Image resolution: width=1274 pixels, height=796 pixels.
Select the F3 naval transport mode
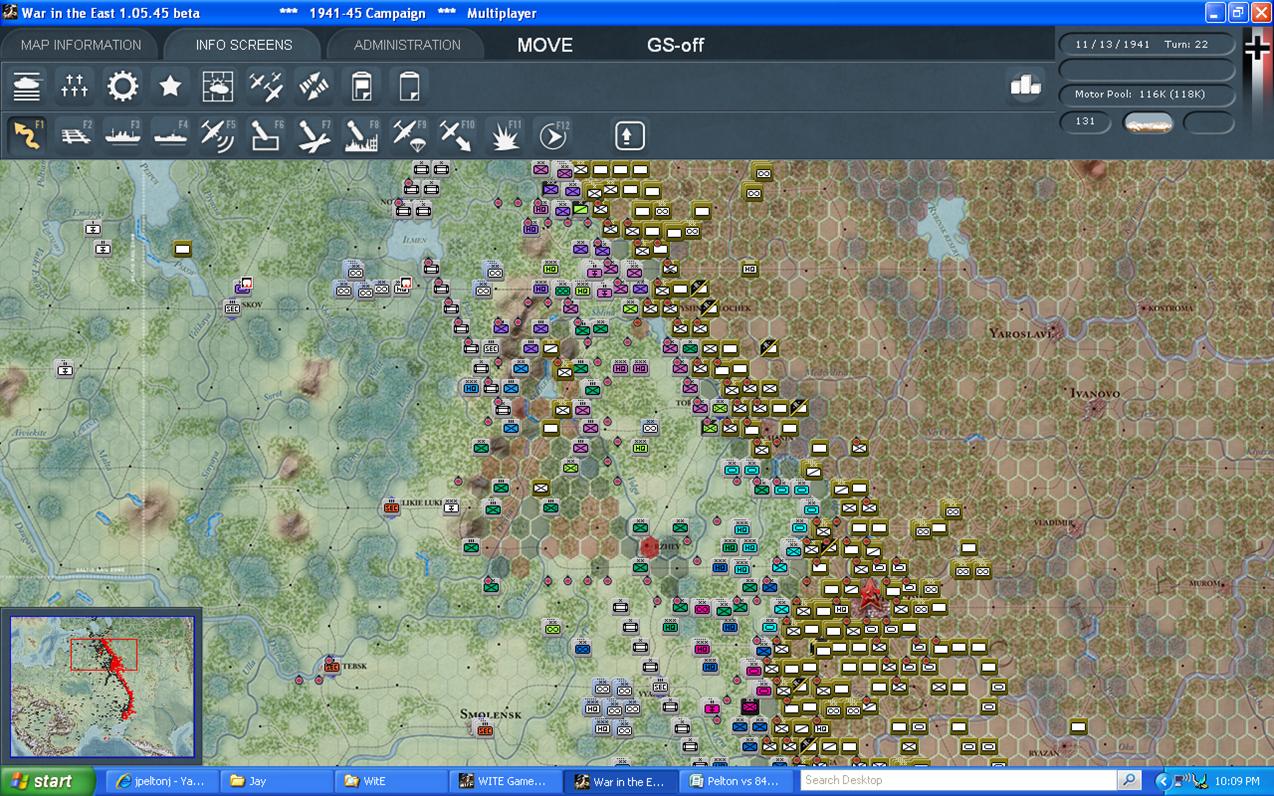pyautogui.click(x=123, y=135)
